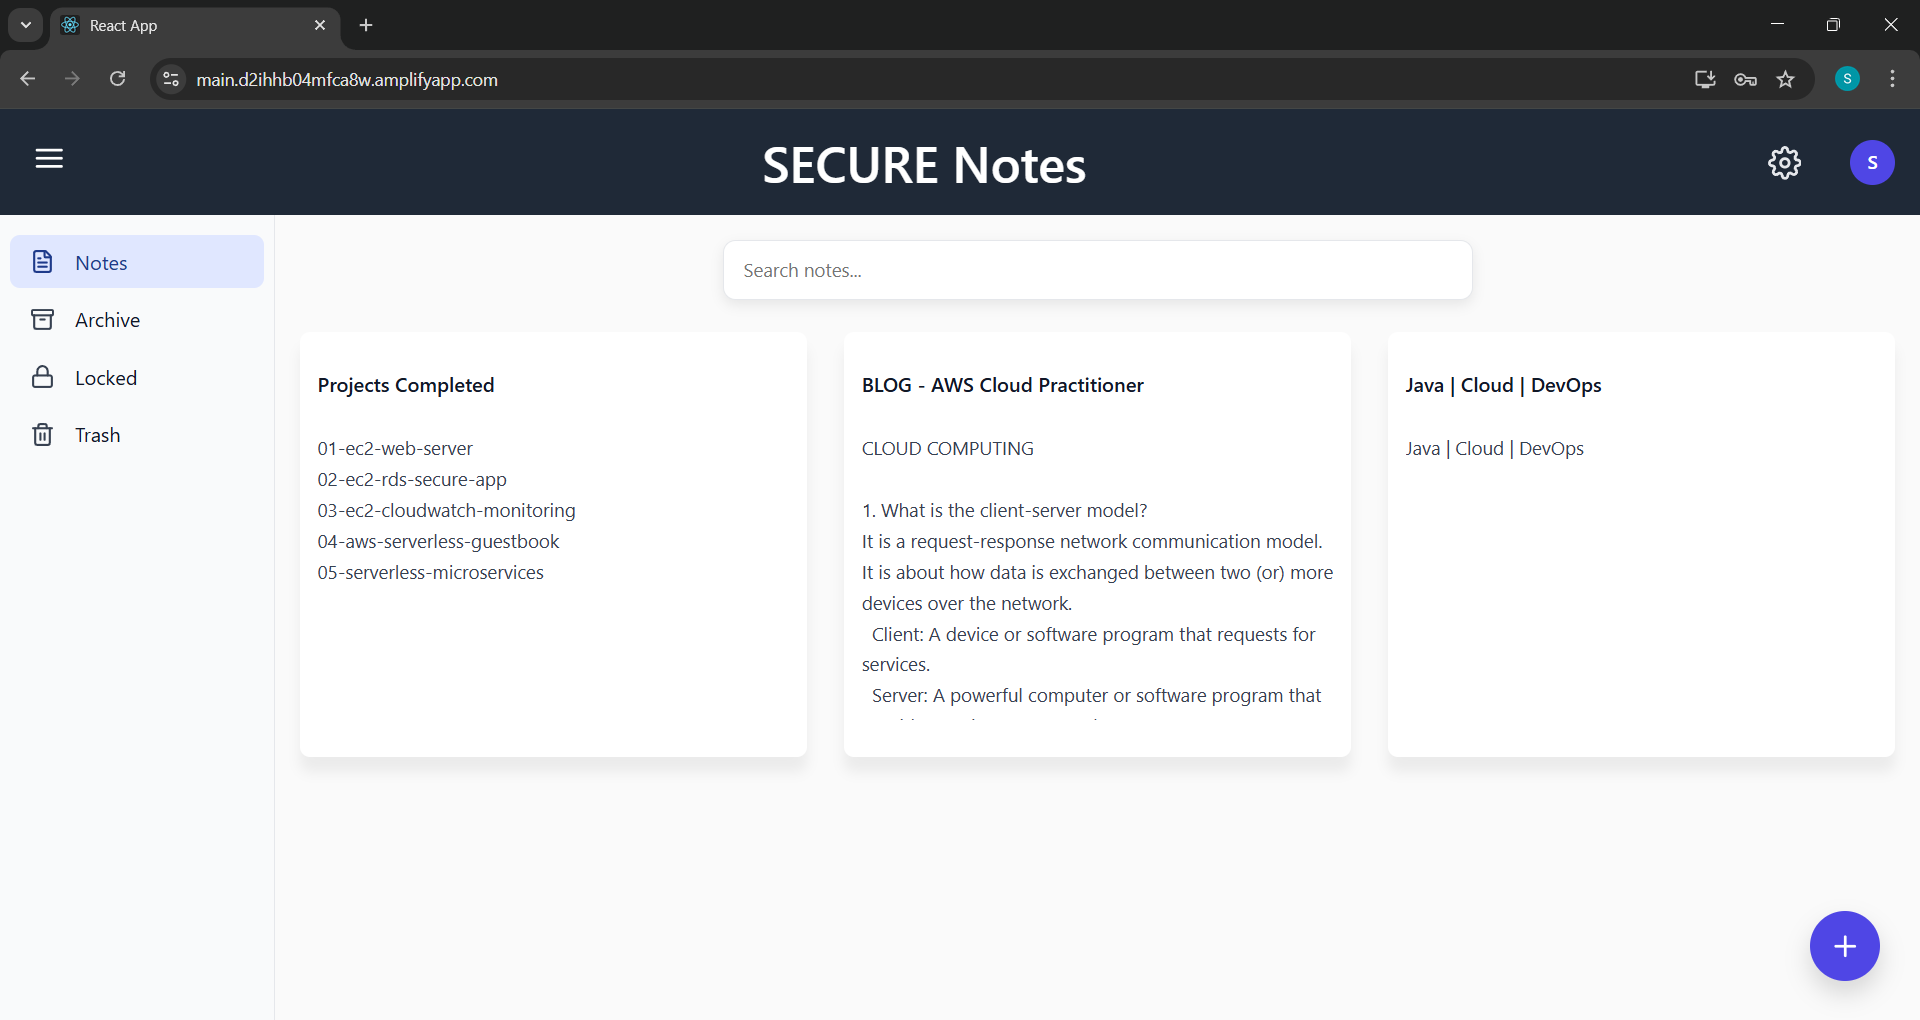Open the BLOG - AWS Cloud Practitioner note
1920x1020 pixels.
[1097, 544]
